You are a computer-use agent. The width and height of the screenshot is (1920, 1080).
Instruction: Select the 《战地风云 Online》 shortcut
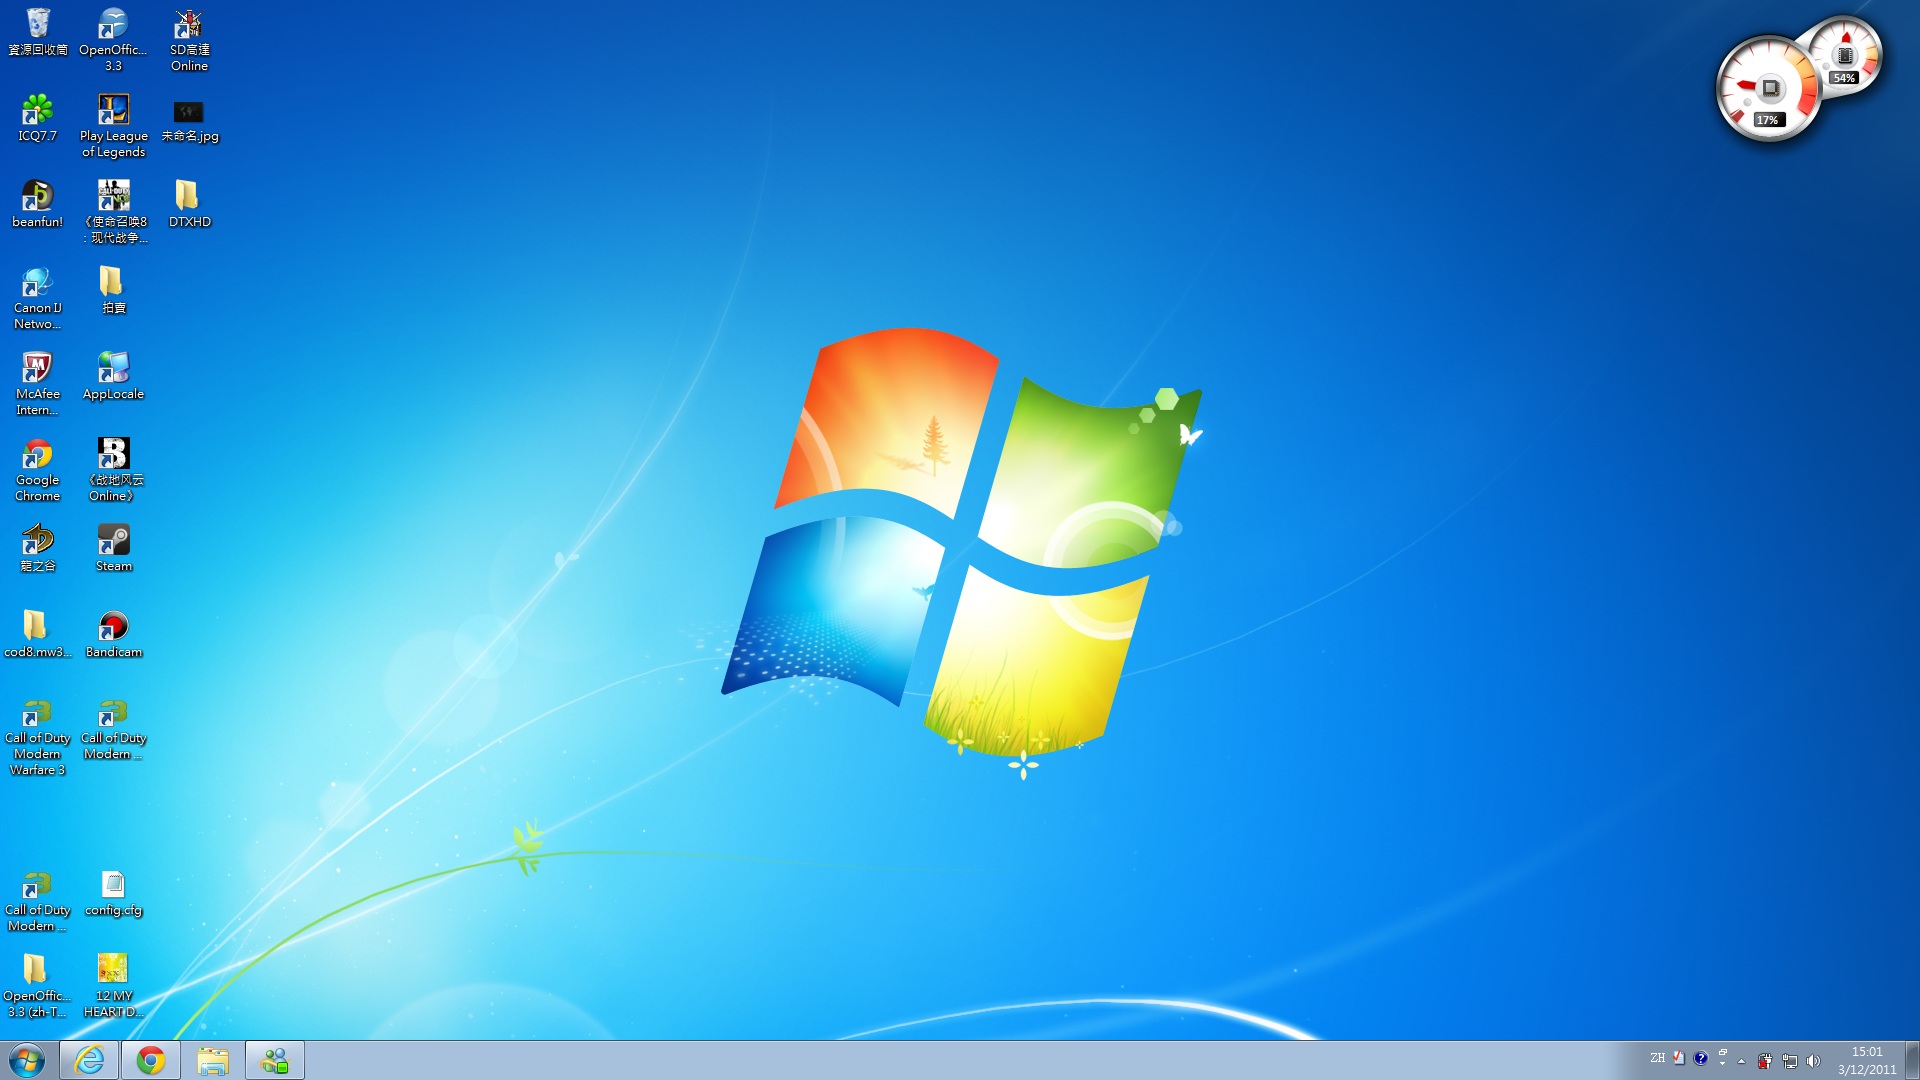(x=113, y=470)
